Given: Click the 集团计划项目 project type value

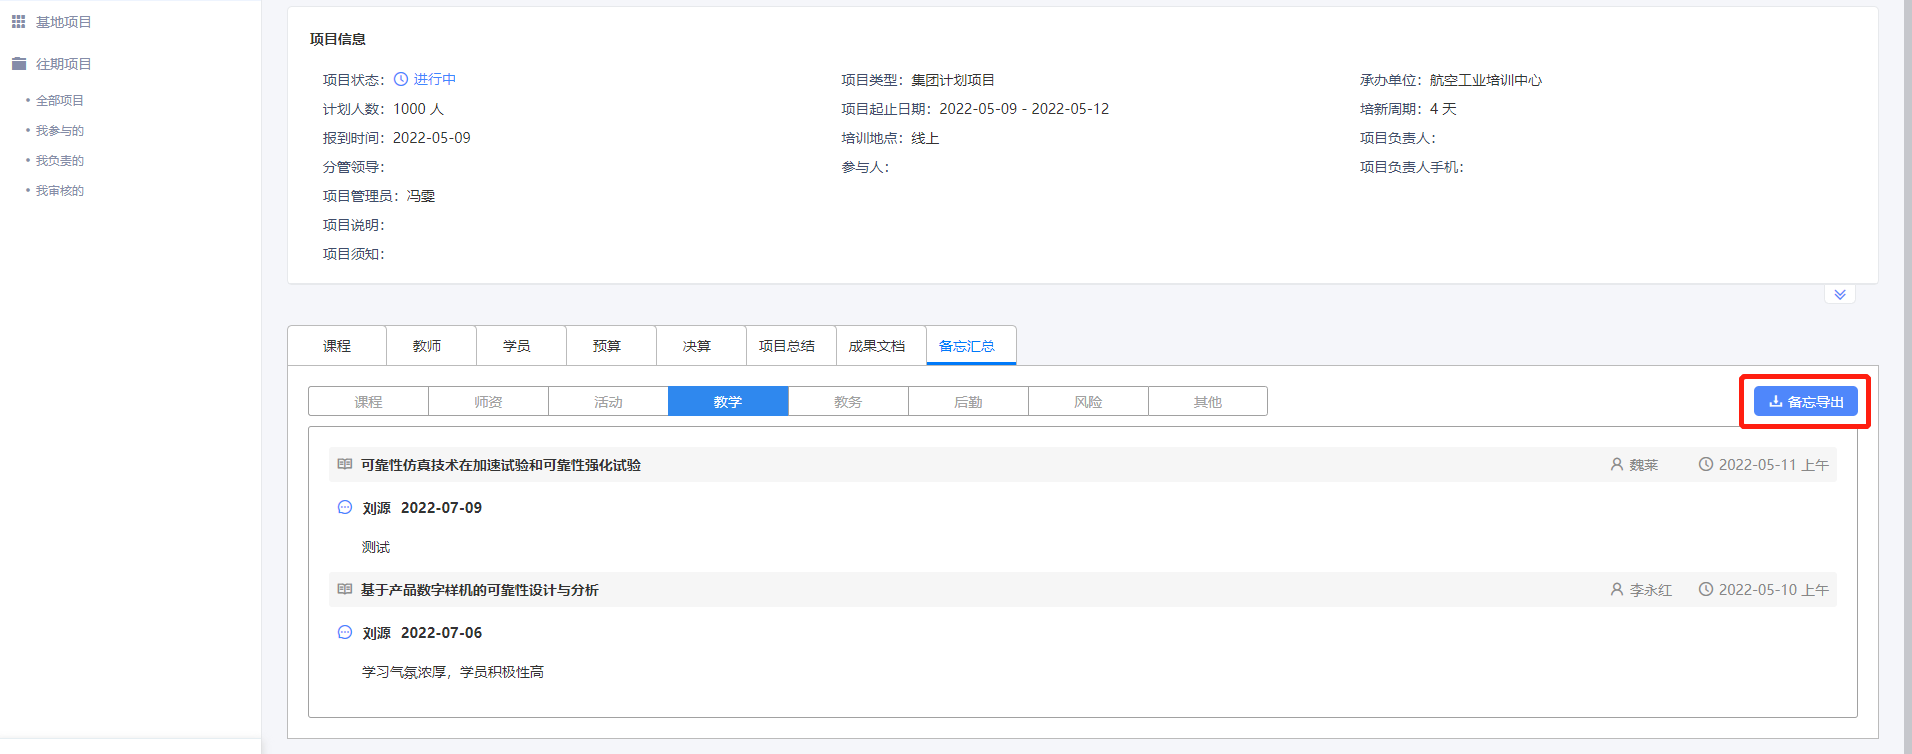Looking at the screenshot, I should coord(953,80).
